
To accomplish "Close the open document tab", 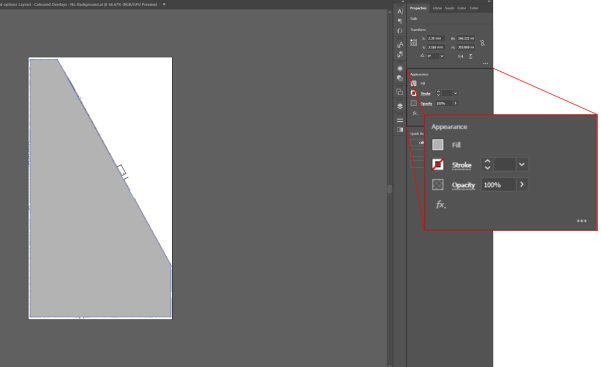I will click(164, 4).
